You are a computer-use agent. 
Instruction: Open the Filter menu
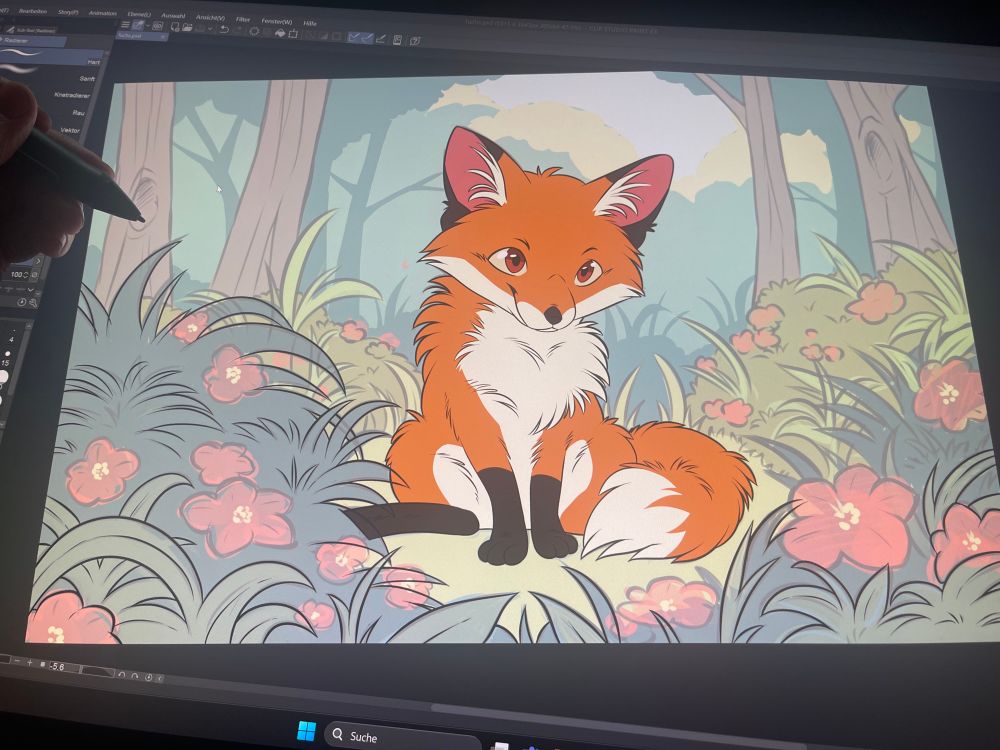[243, 20]
